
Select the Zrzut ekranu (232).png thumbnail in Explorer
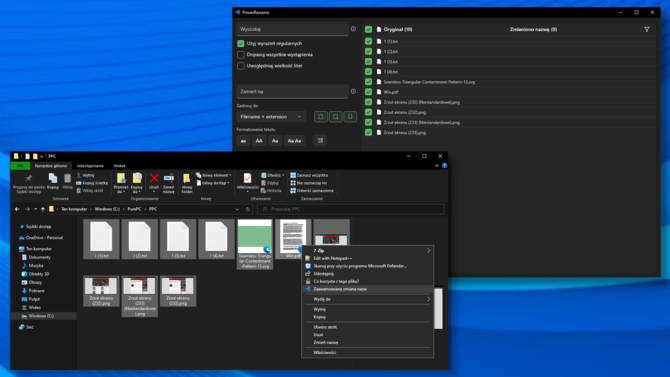coord(101,291)
